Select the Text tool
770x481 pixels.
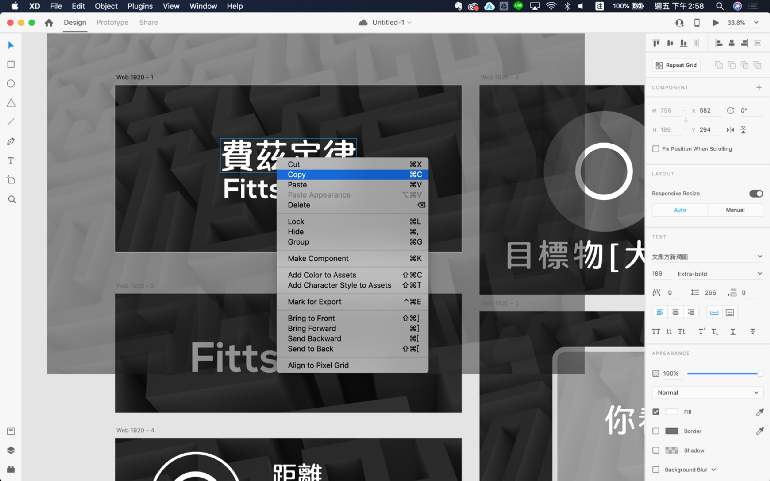pyautogui.click(x=11, y=161)
